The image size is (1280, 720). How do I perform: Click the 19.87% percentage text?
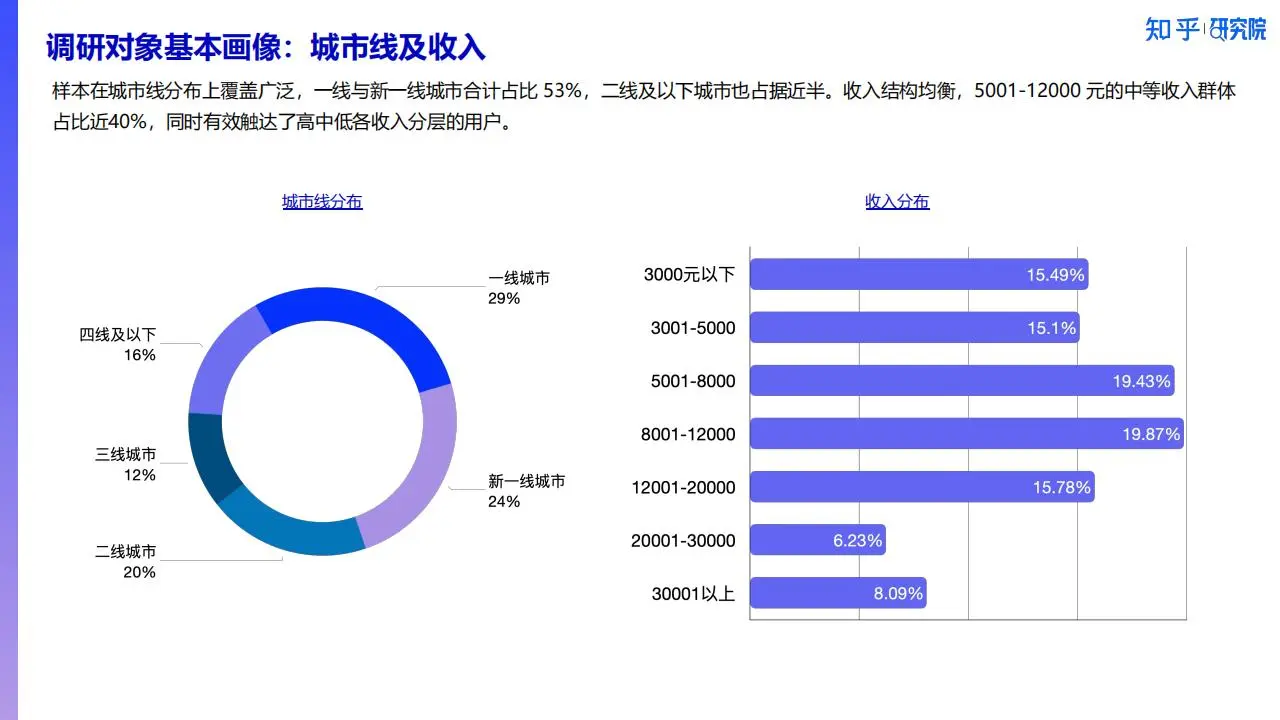pyautogui.click(x=1150, y=434)
